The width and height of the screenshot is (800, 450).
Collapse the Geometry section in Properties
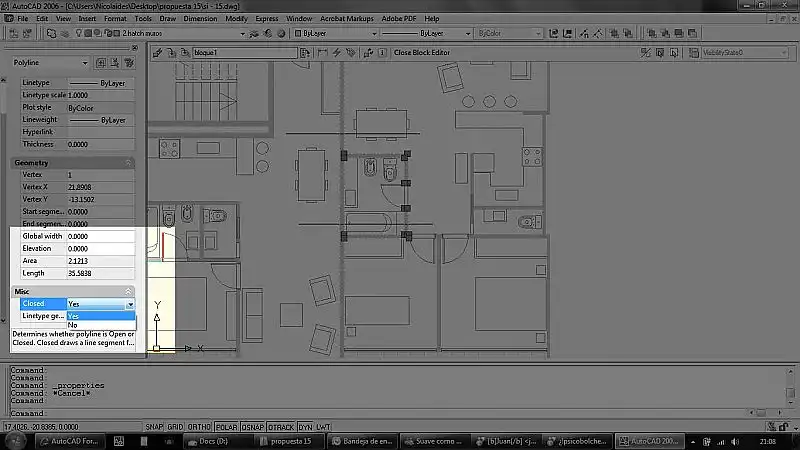[x=128, y=162]
